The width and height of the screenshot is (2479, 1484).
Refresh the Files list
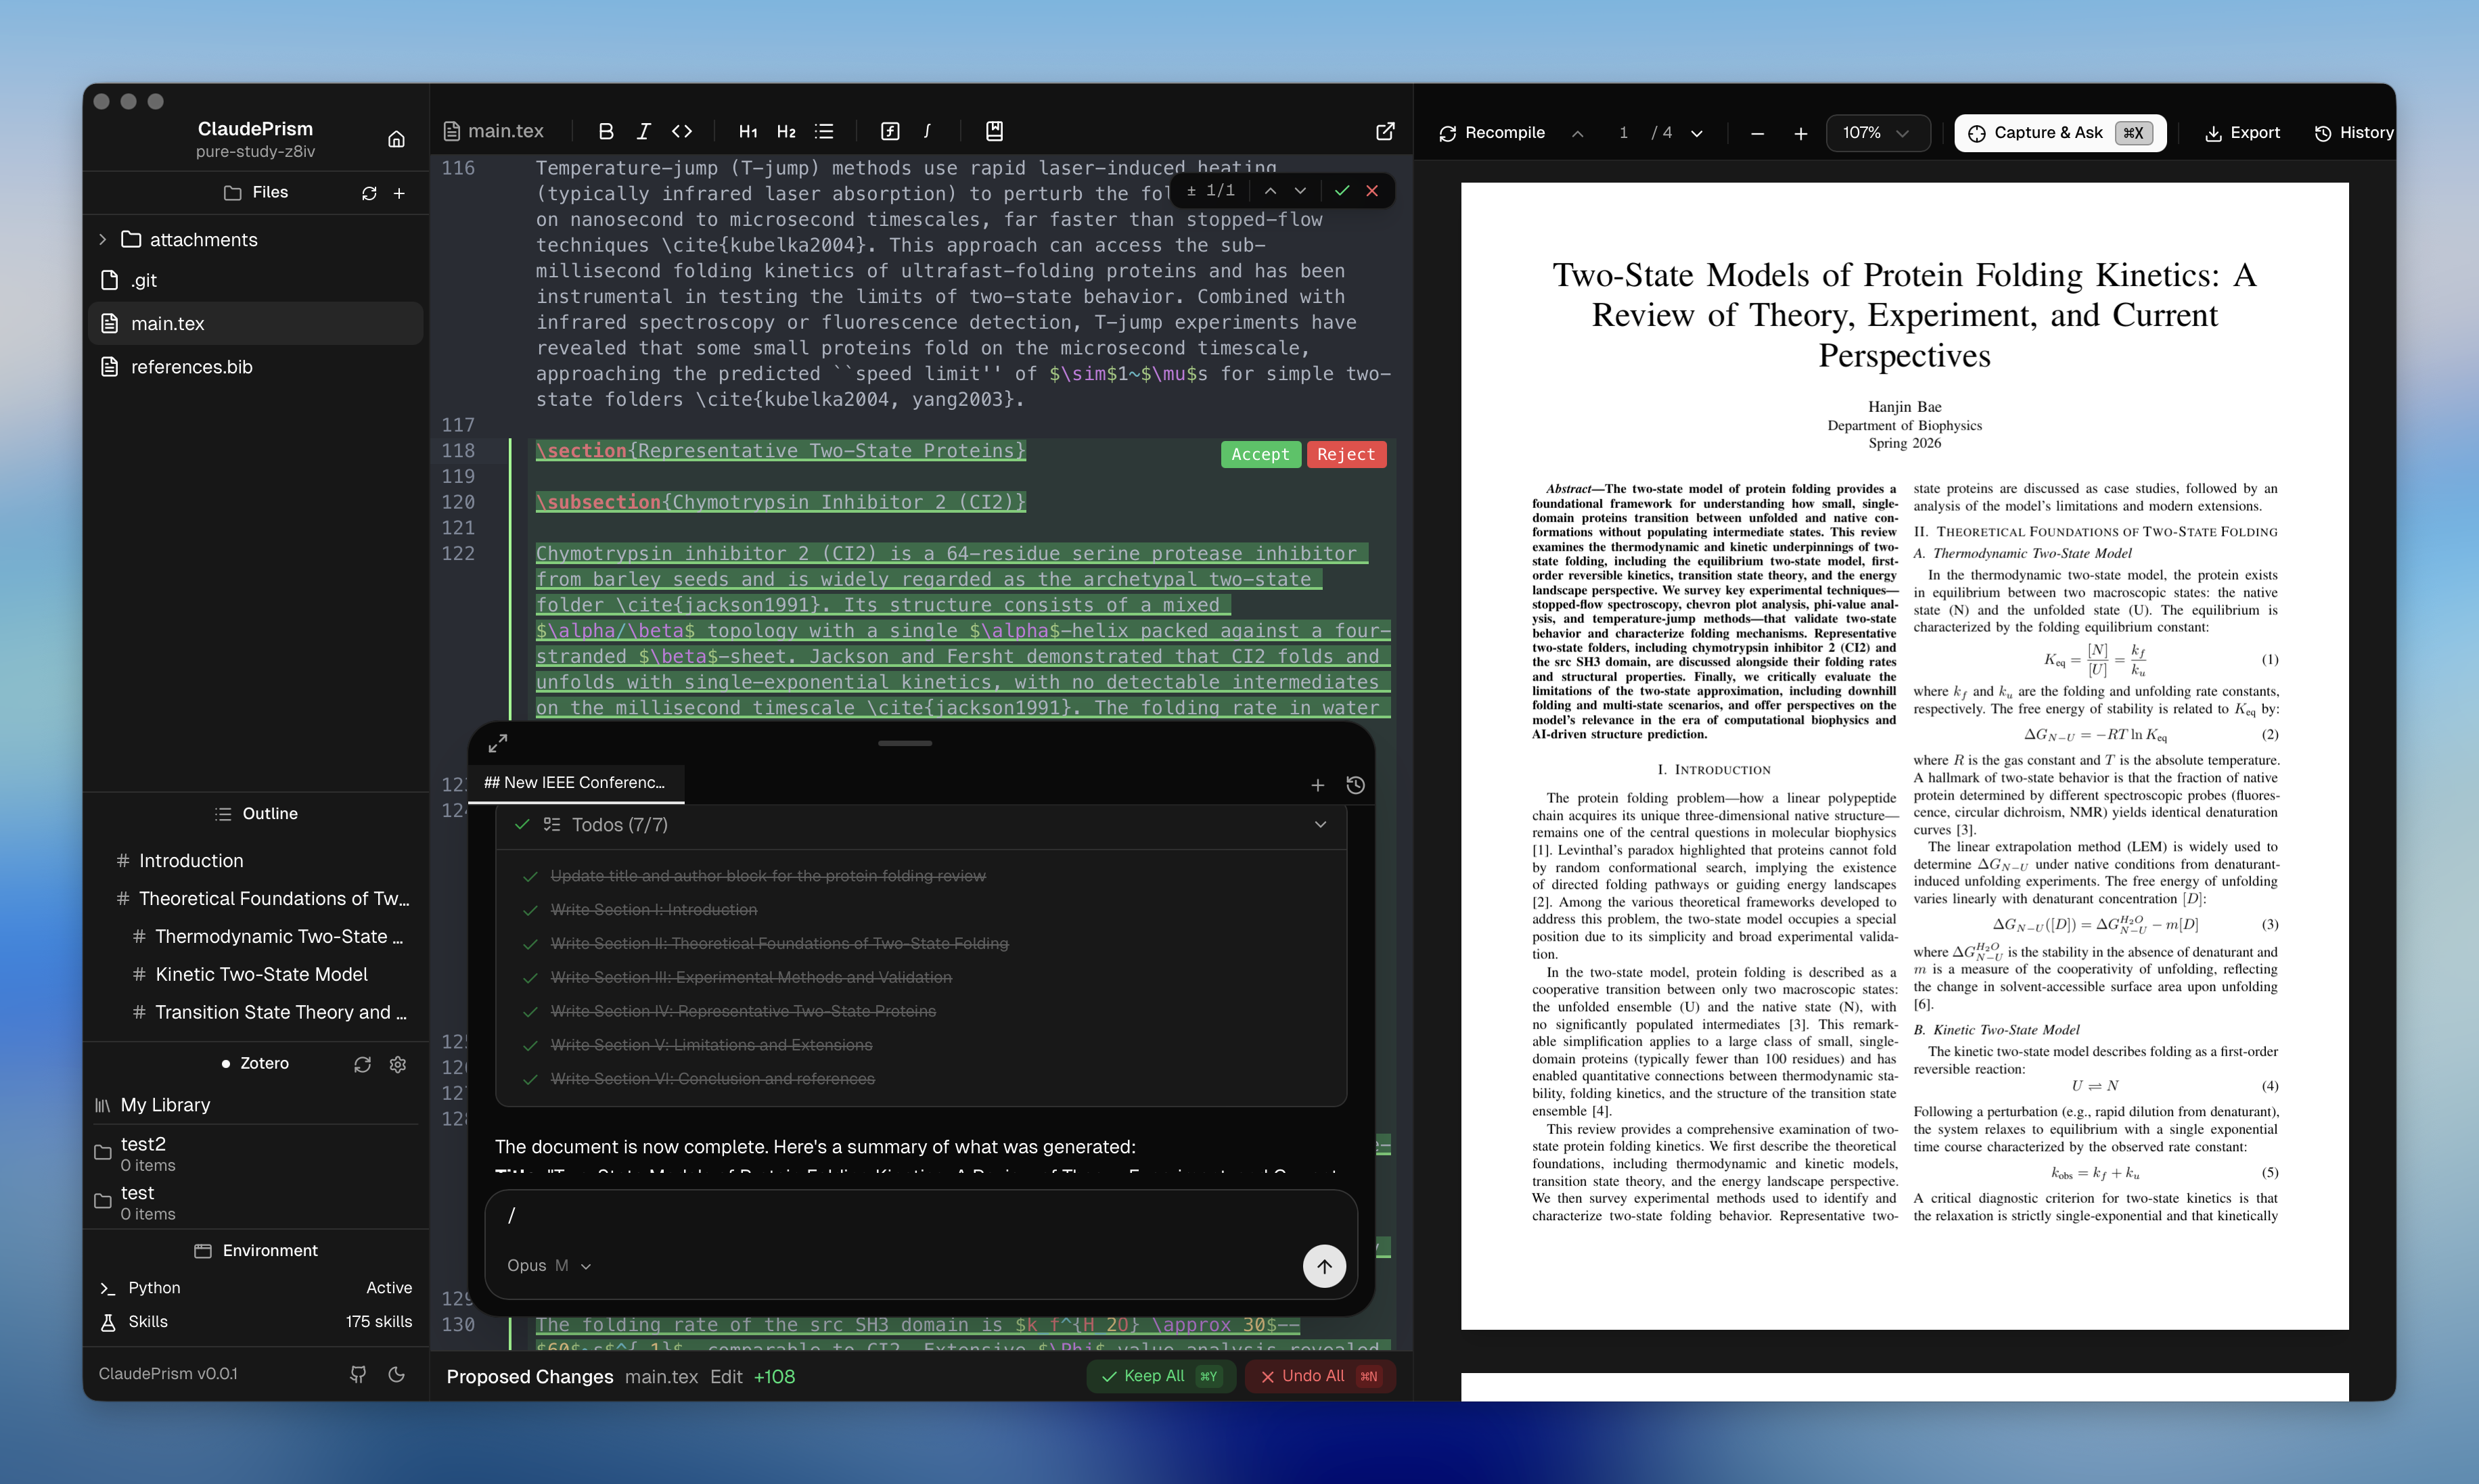click(369, 193)
